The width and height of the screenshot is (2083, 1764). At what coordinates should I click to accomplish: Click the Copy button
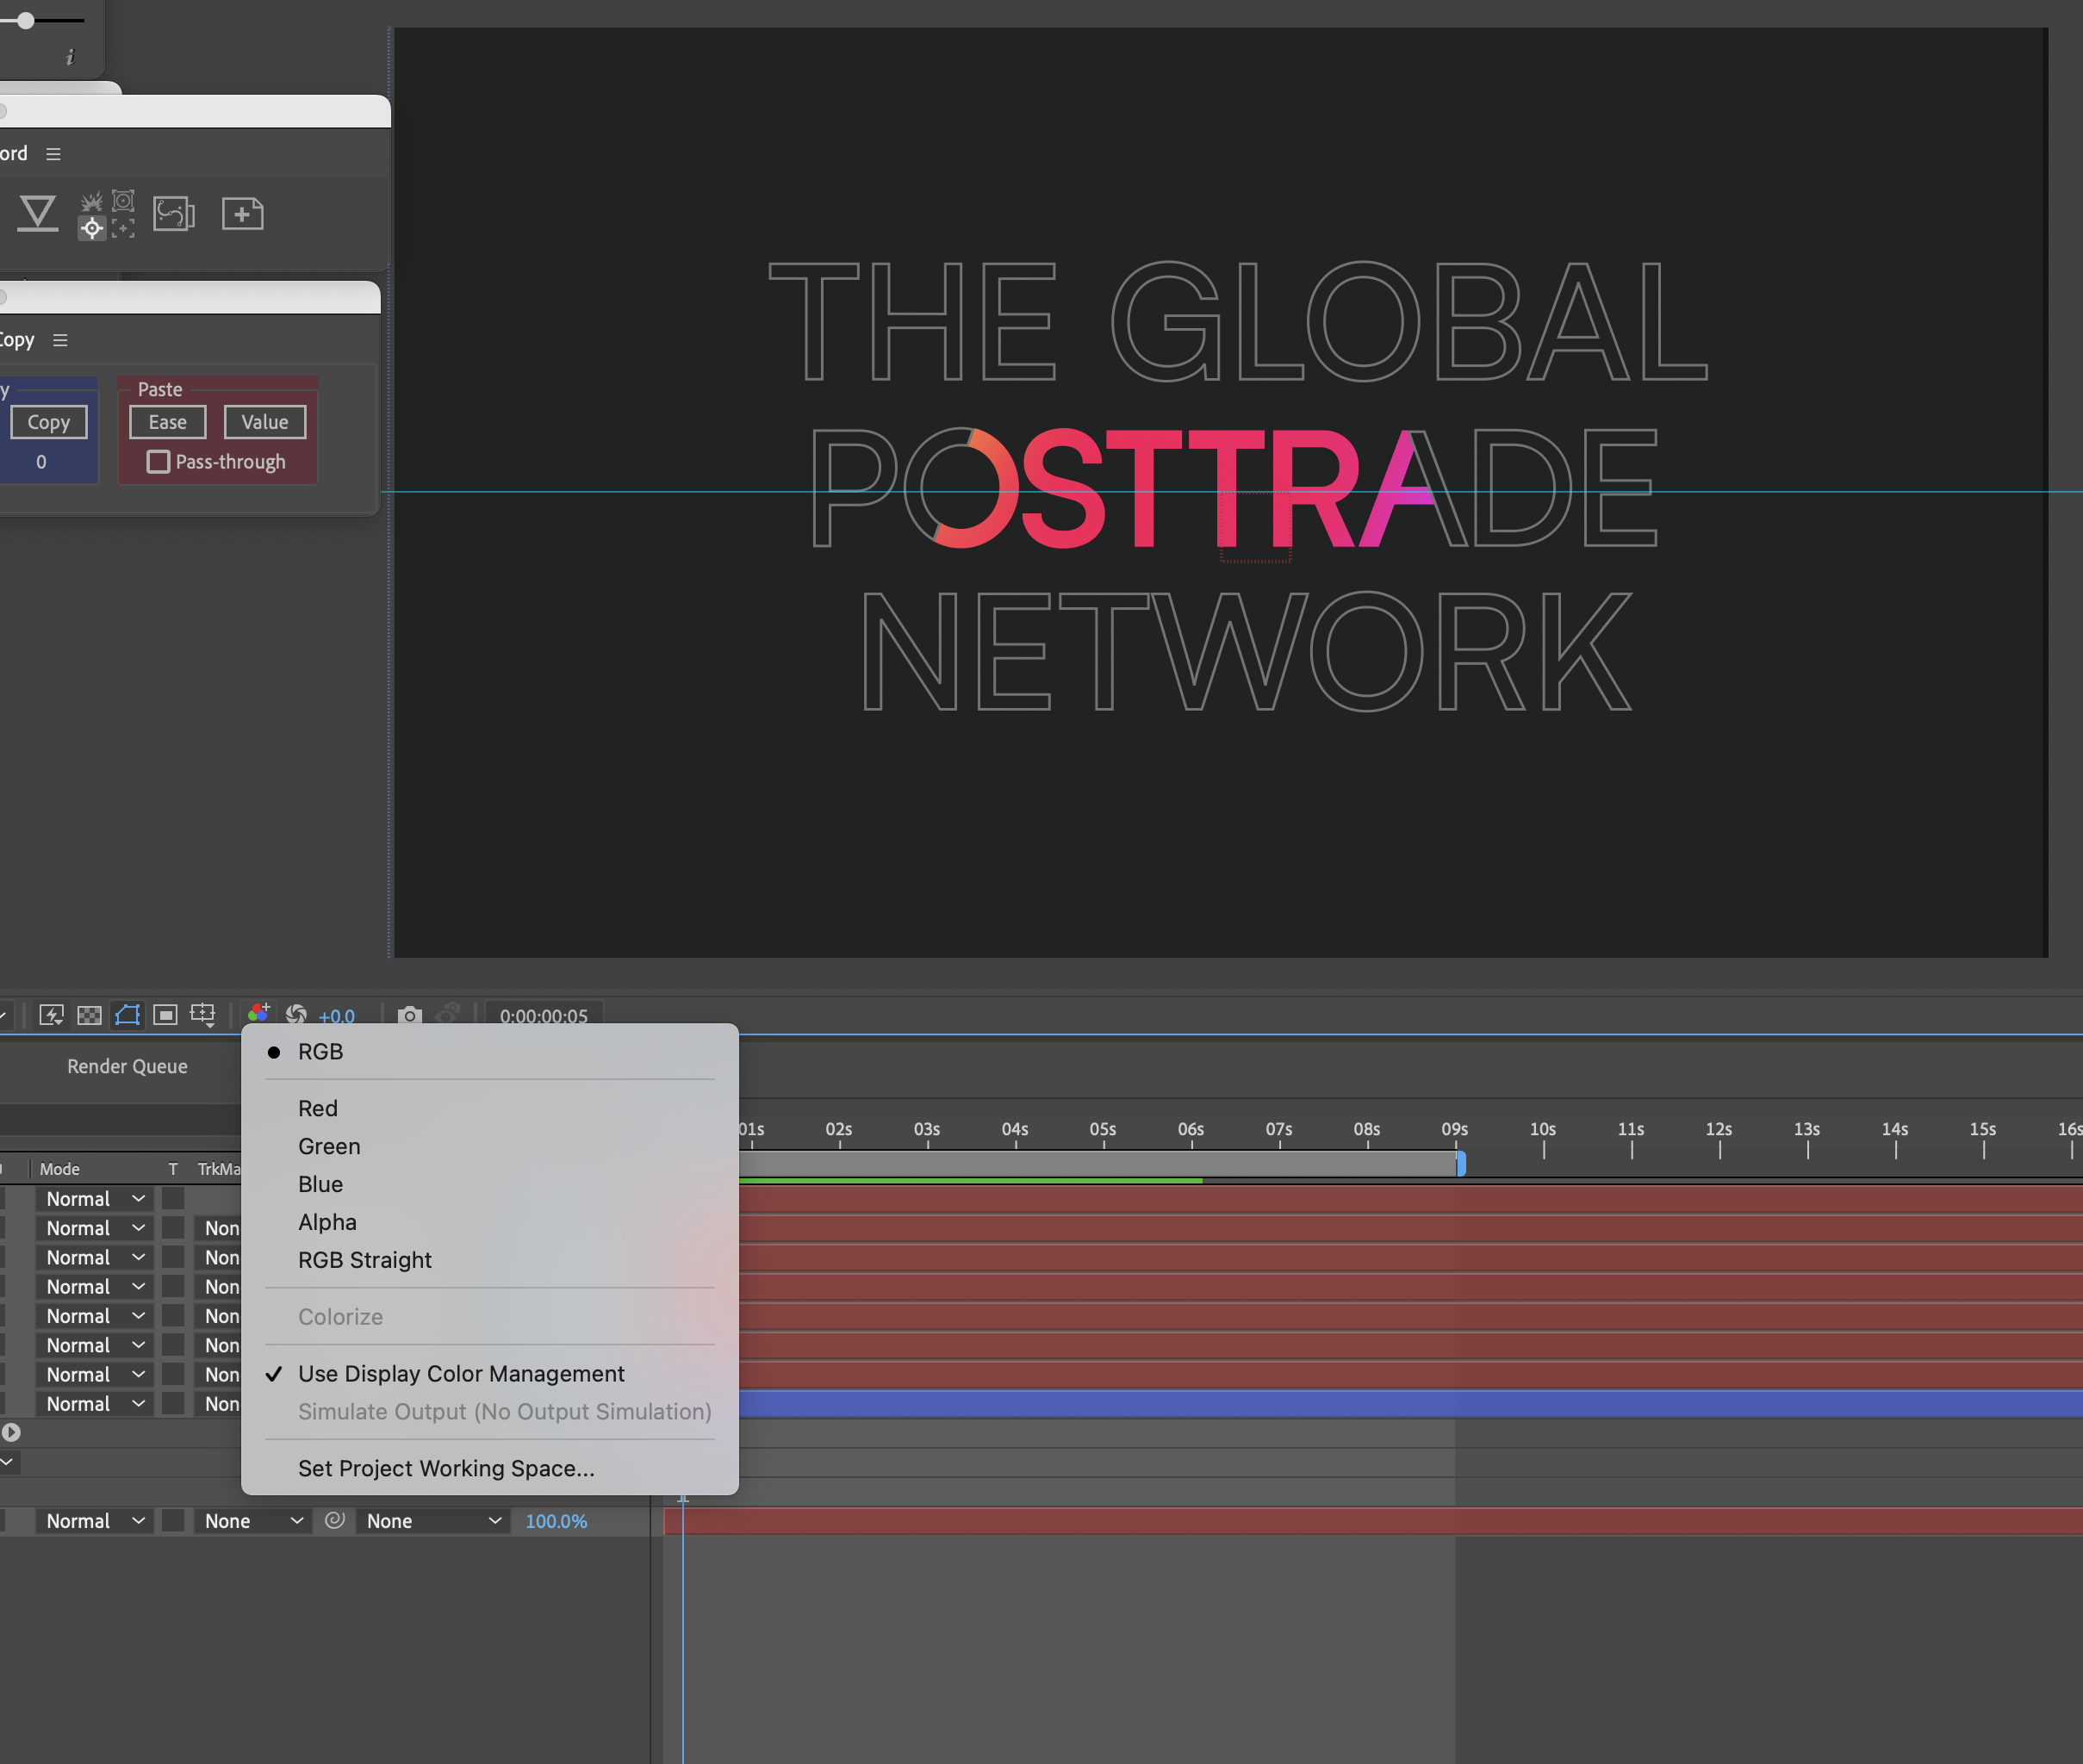pos(48,421)
